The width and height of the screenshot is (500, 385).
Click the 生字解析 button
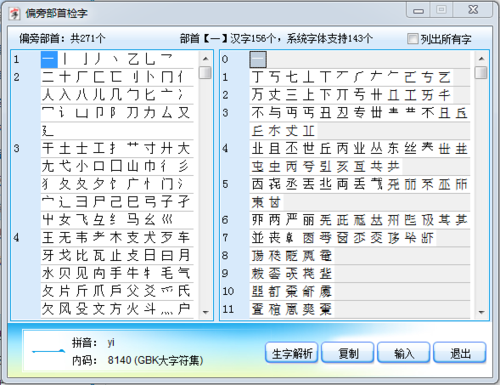[x=292, y=353]
